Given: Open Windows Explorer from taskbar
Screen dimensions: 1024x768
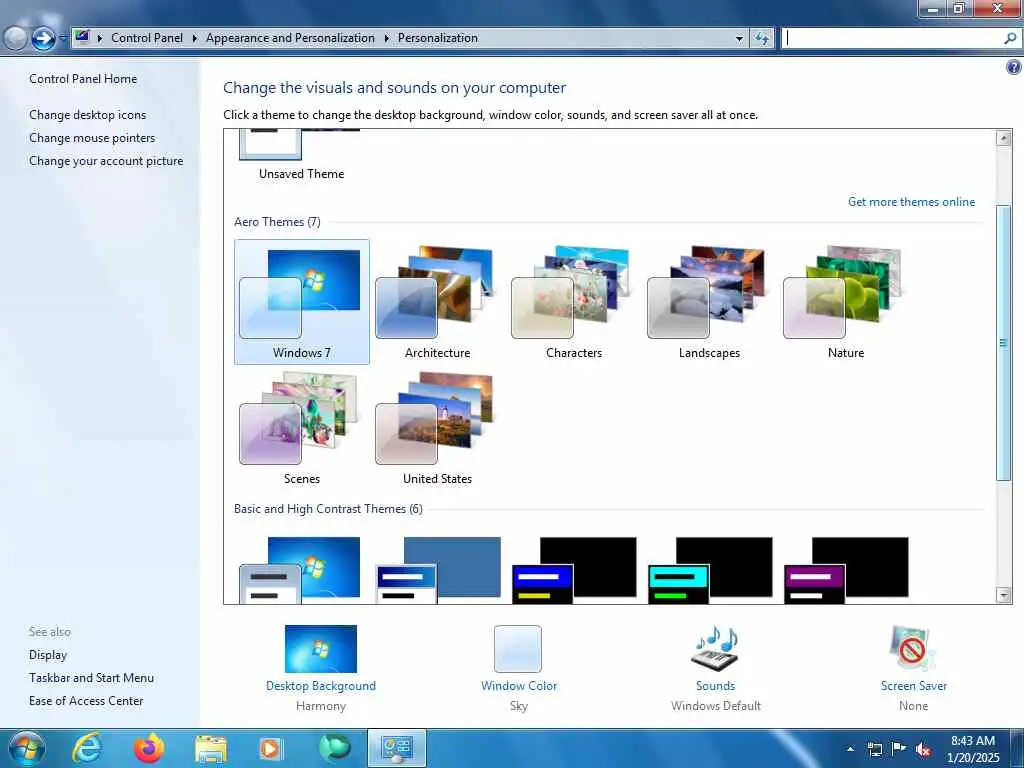Looking at the screenshot, I should click(210, 749).
